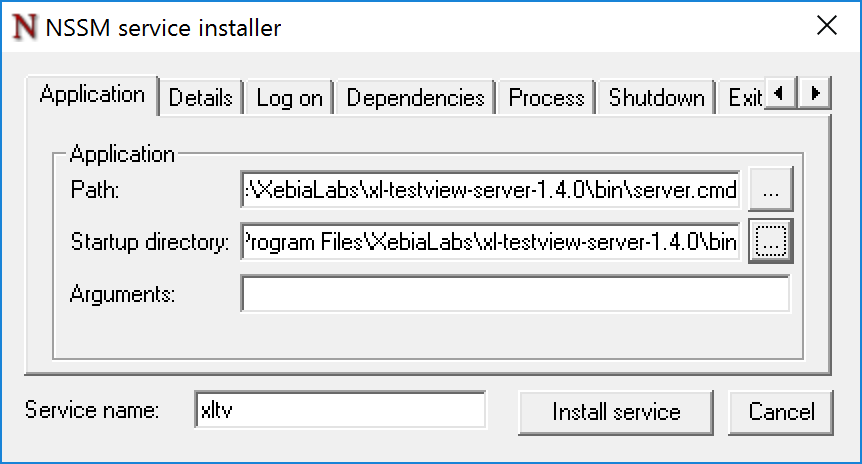The width and height of the screenshot is (862, 464).
Task: Show the Process tab
Action: coord(546,98)
